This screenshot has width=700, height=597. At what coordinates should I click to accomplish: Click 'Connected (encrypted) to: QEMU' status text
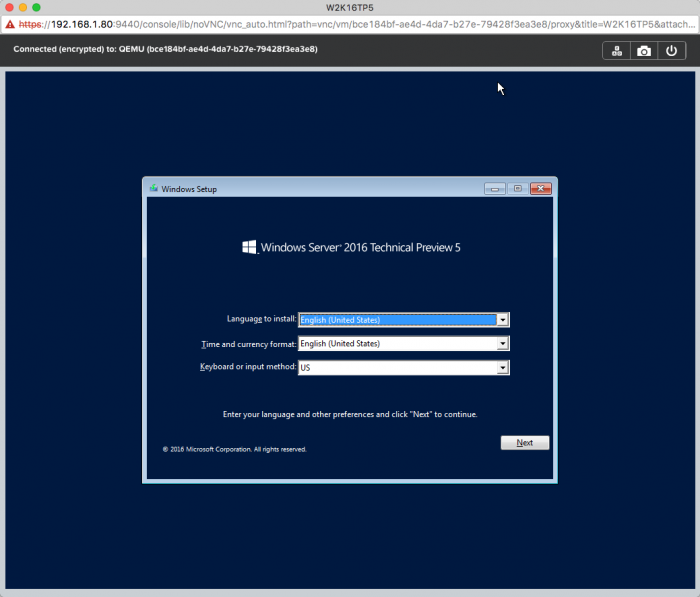pyautogui.click(x=165, y=49)
